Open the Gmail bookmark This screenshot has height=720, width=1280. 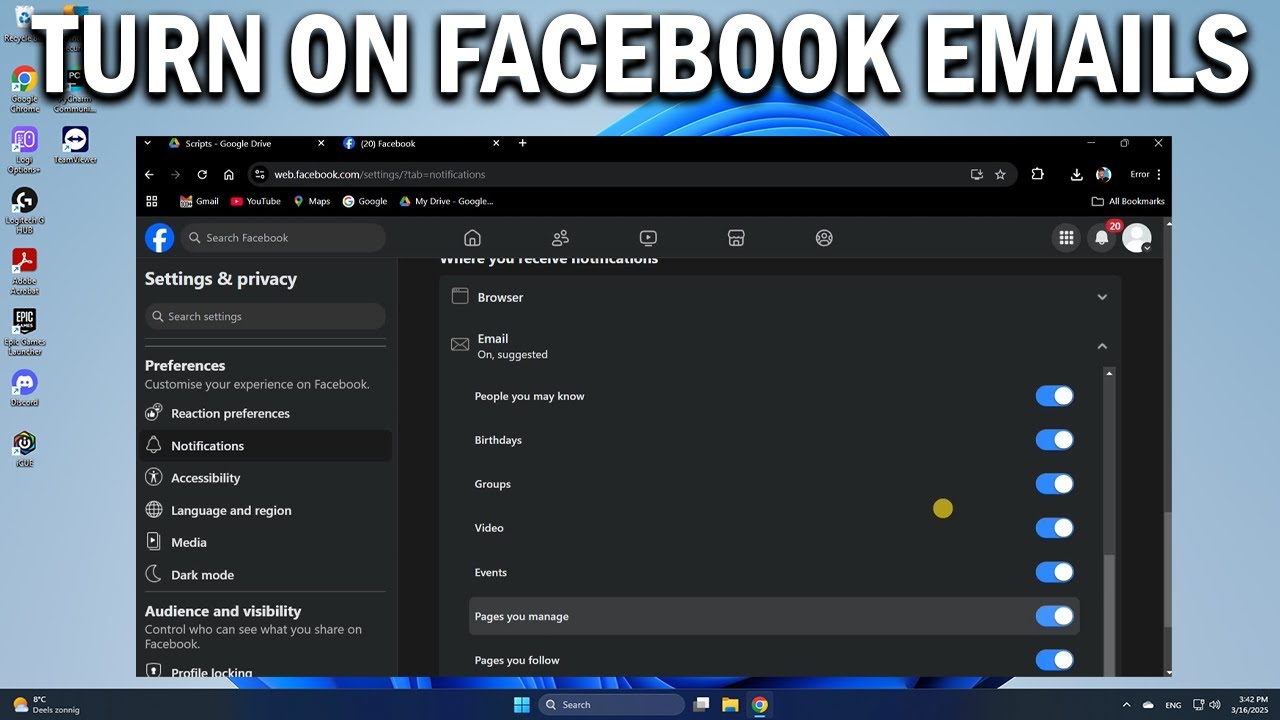pyautogui.click(x=199, y=201)
